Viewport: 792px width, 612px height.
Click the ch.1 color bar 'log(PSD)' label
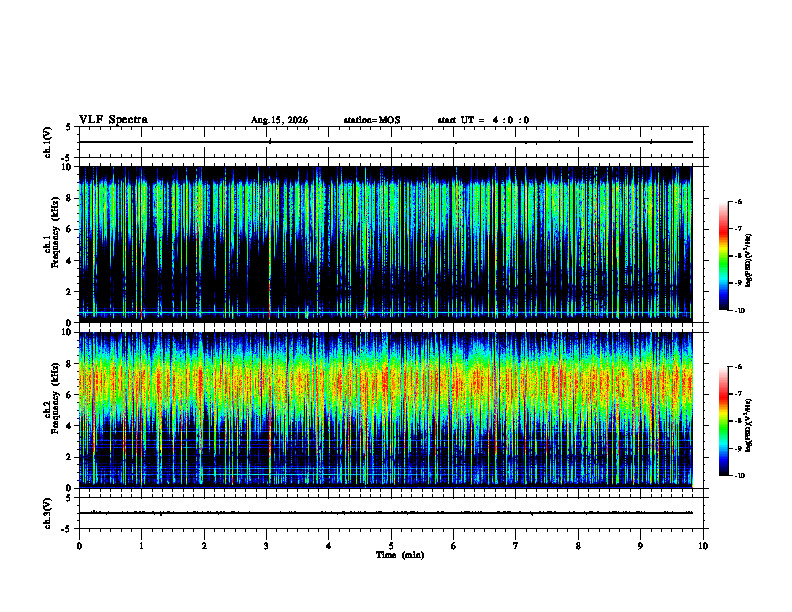pyautogui.click(x=749, y=261)
